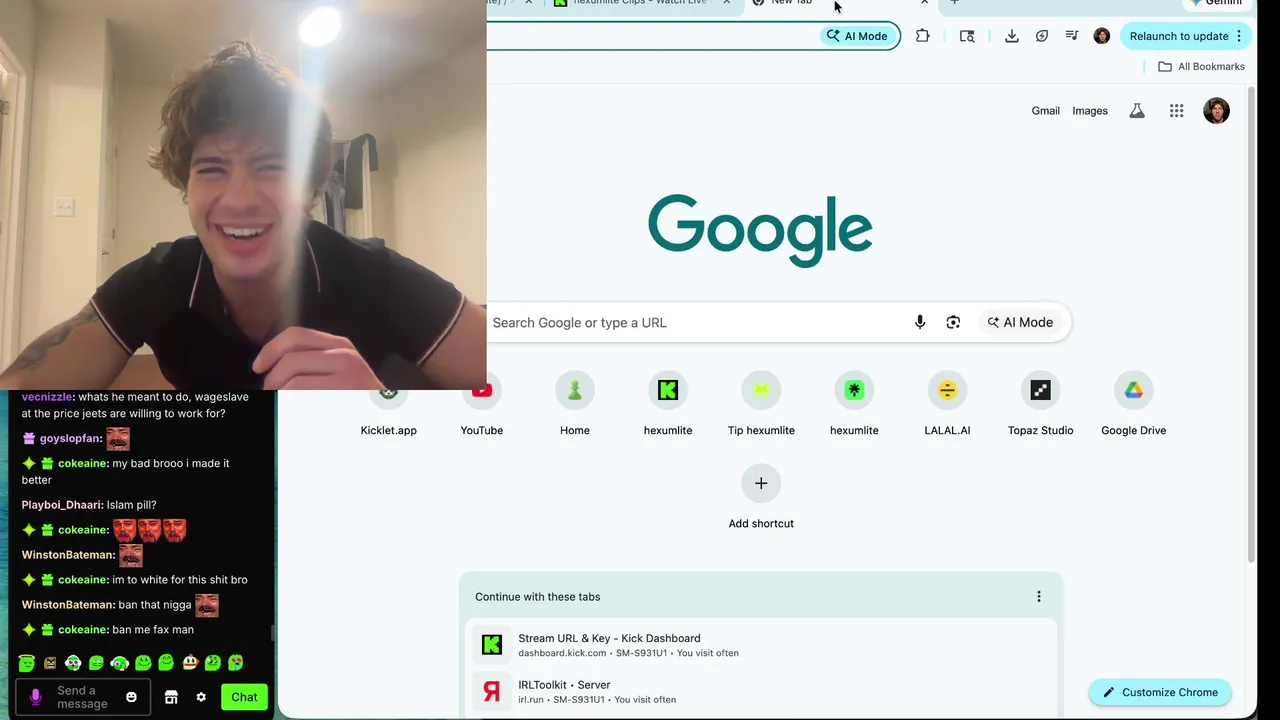Select the heart-eyes emote in emote row
Screen dimensions: 1280x720
point(236,662)
